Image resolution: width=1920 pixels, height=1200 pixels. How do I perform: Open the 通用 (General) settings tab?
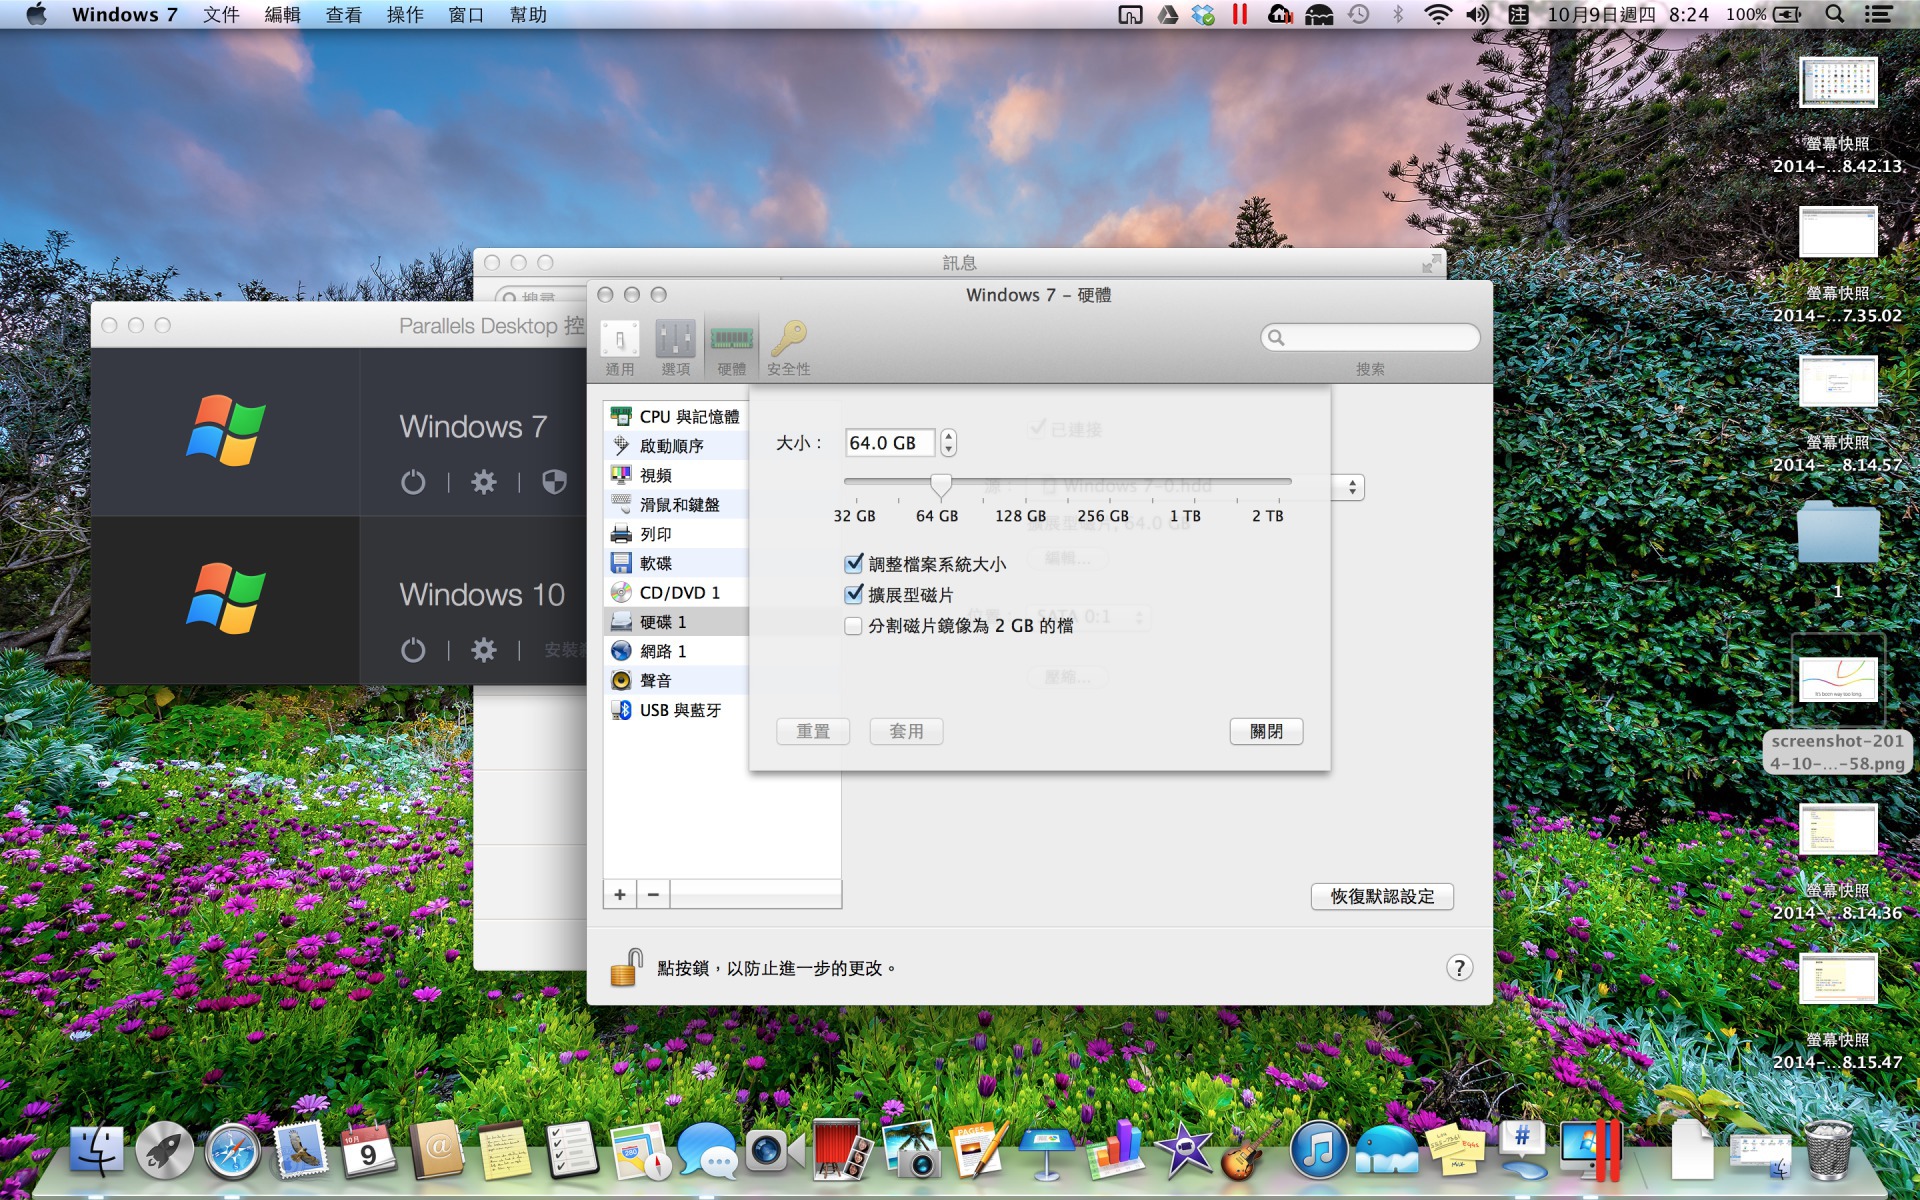coord(620,347)
